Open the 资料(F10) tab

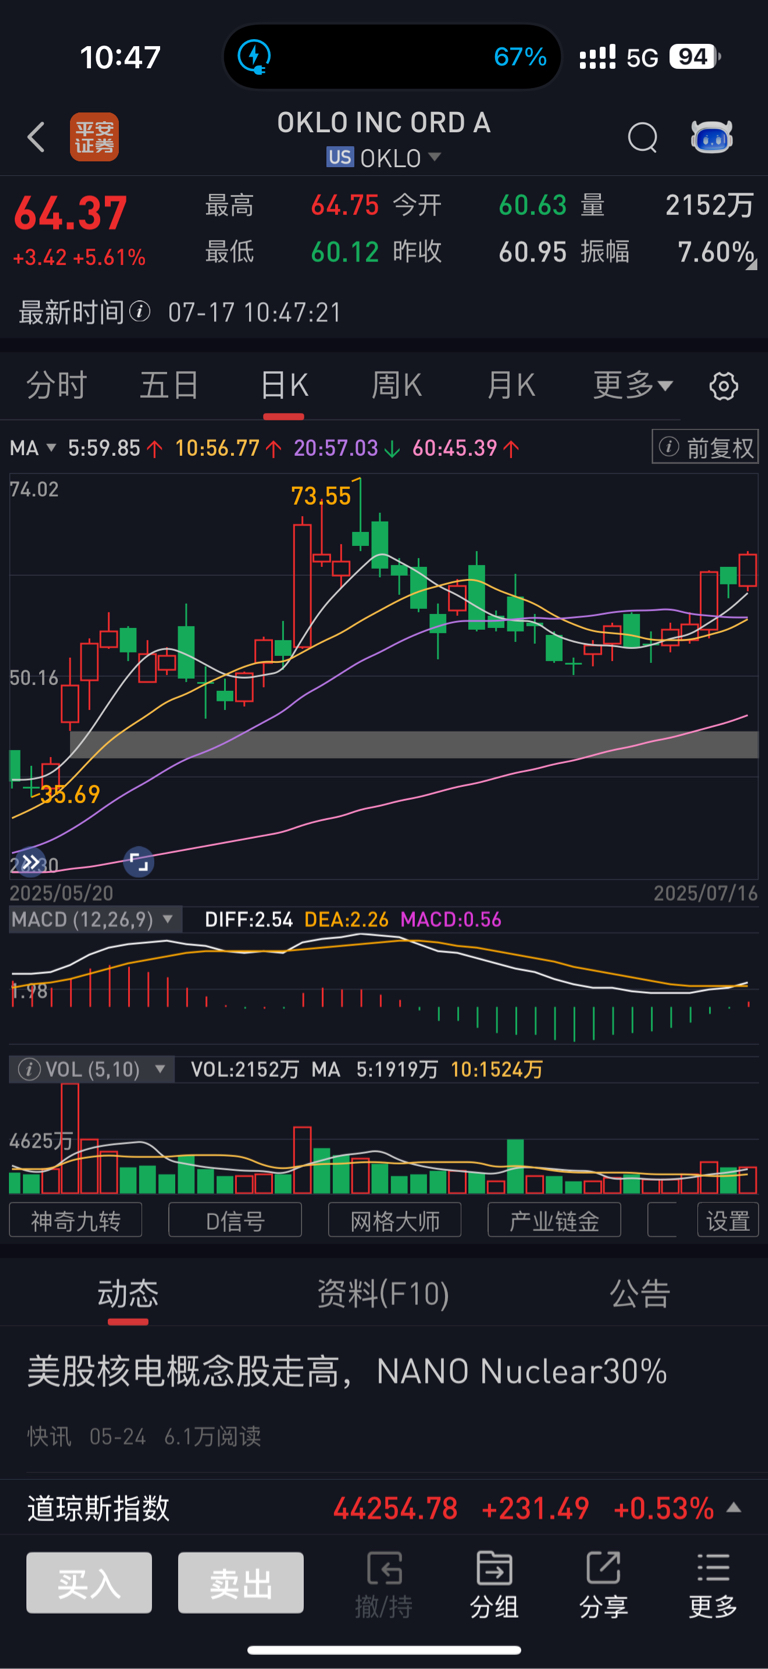(x=383, y=1294)
